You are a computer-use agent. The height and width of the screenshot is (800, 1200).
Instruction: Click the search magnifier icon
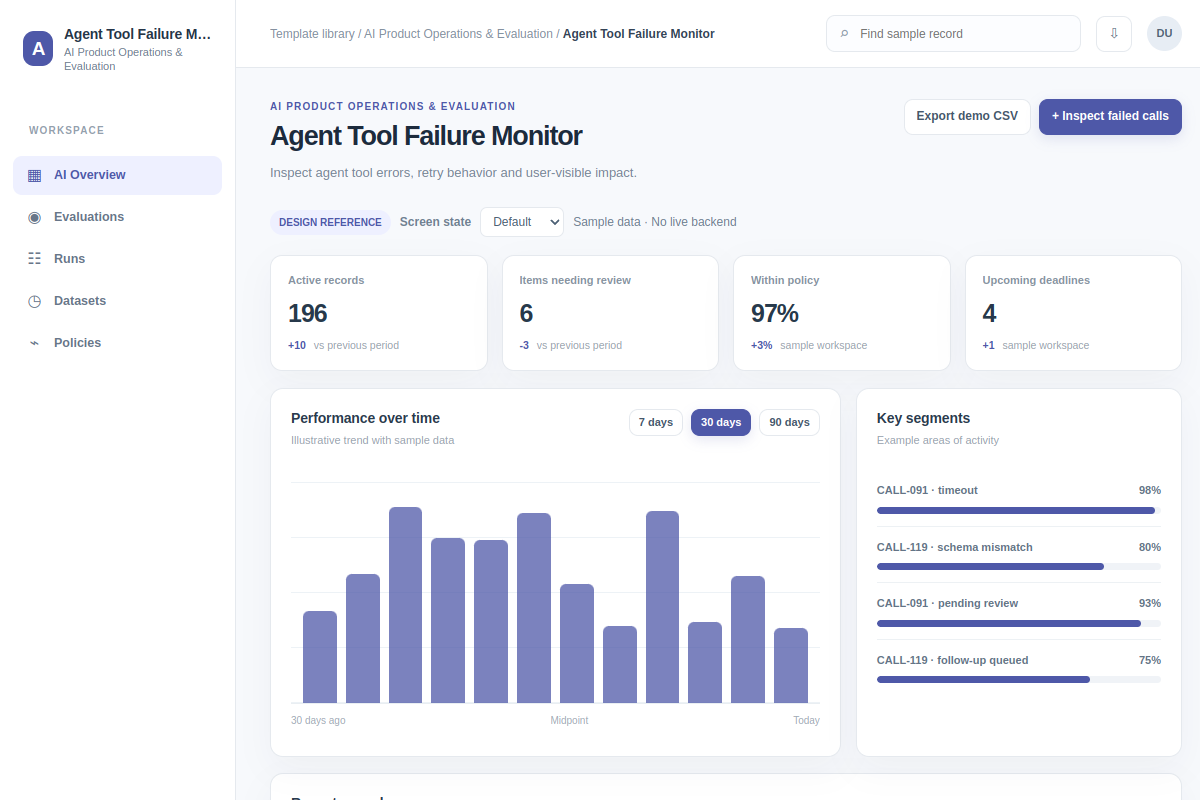click(844, 34)
